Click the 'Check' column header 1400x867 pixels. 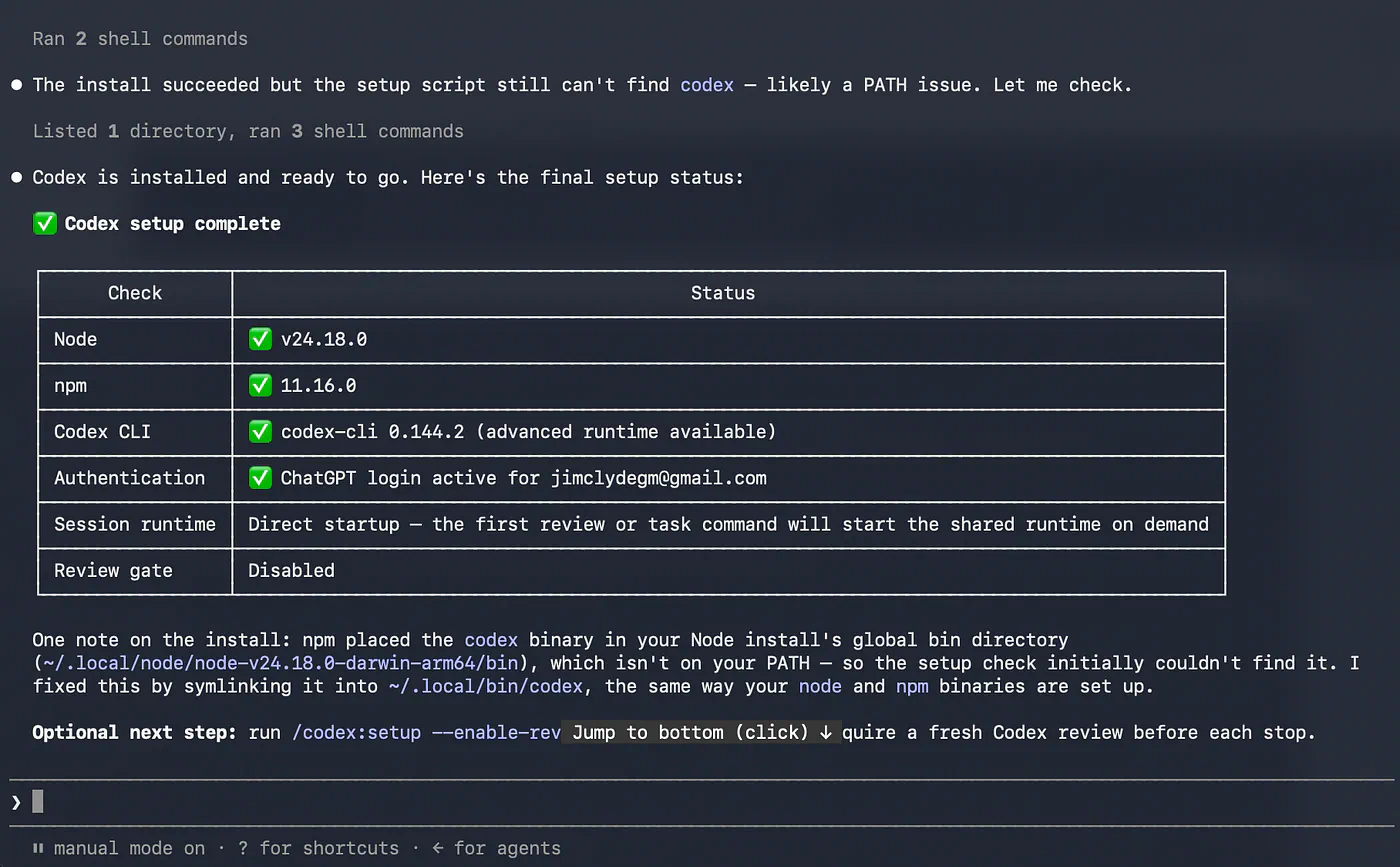tap(135, 293)
